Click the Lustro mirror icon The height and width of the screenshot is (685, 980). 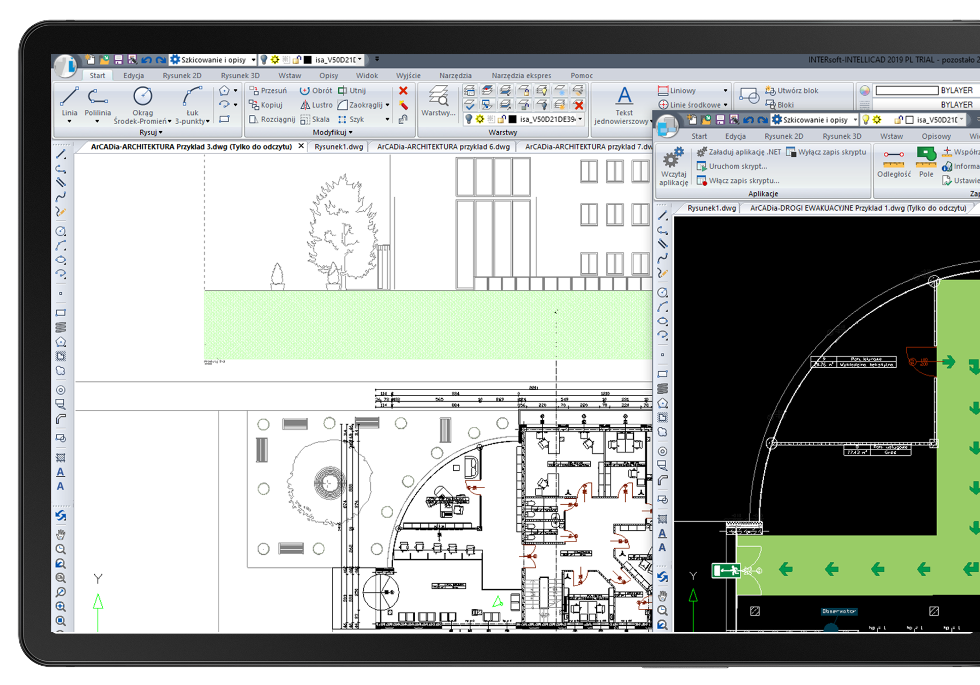tap(306, 104)
